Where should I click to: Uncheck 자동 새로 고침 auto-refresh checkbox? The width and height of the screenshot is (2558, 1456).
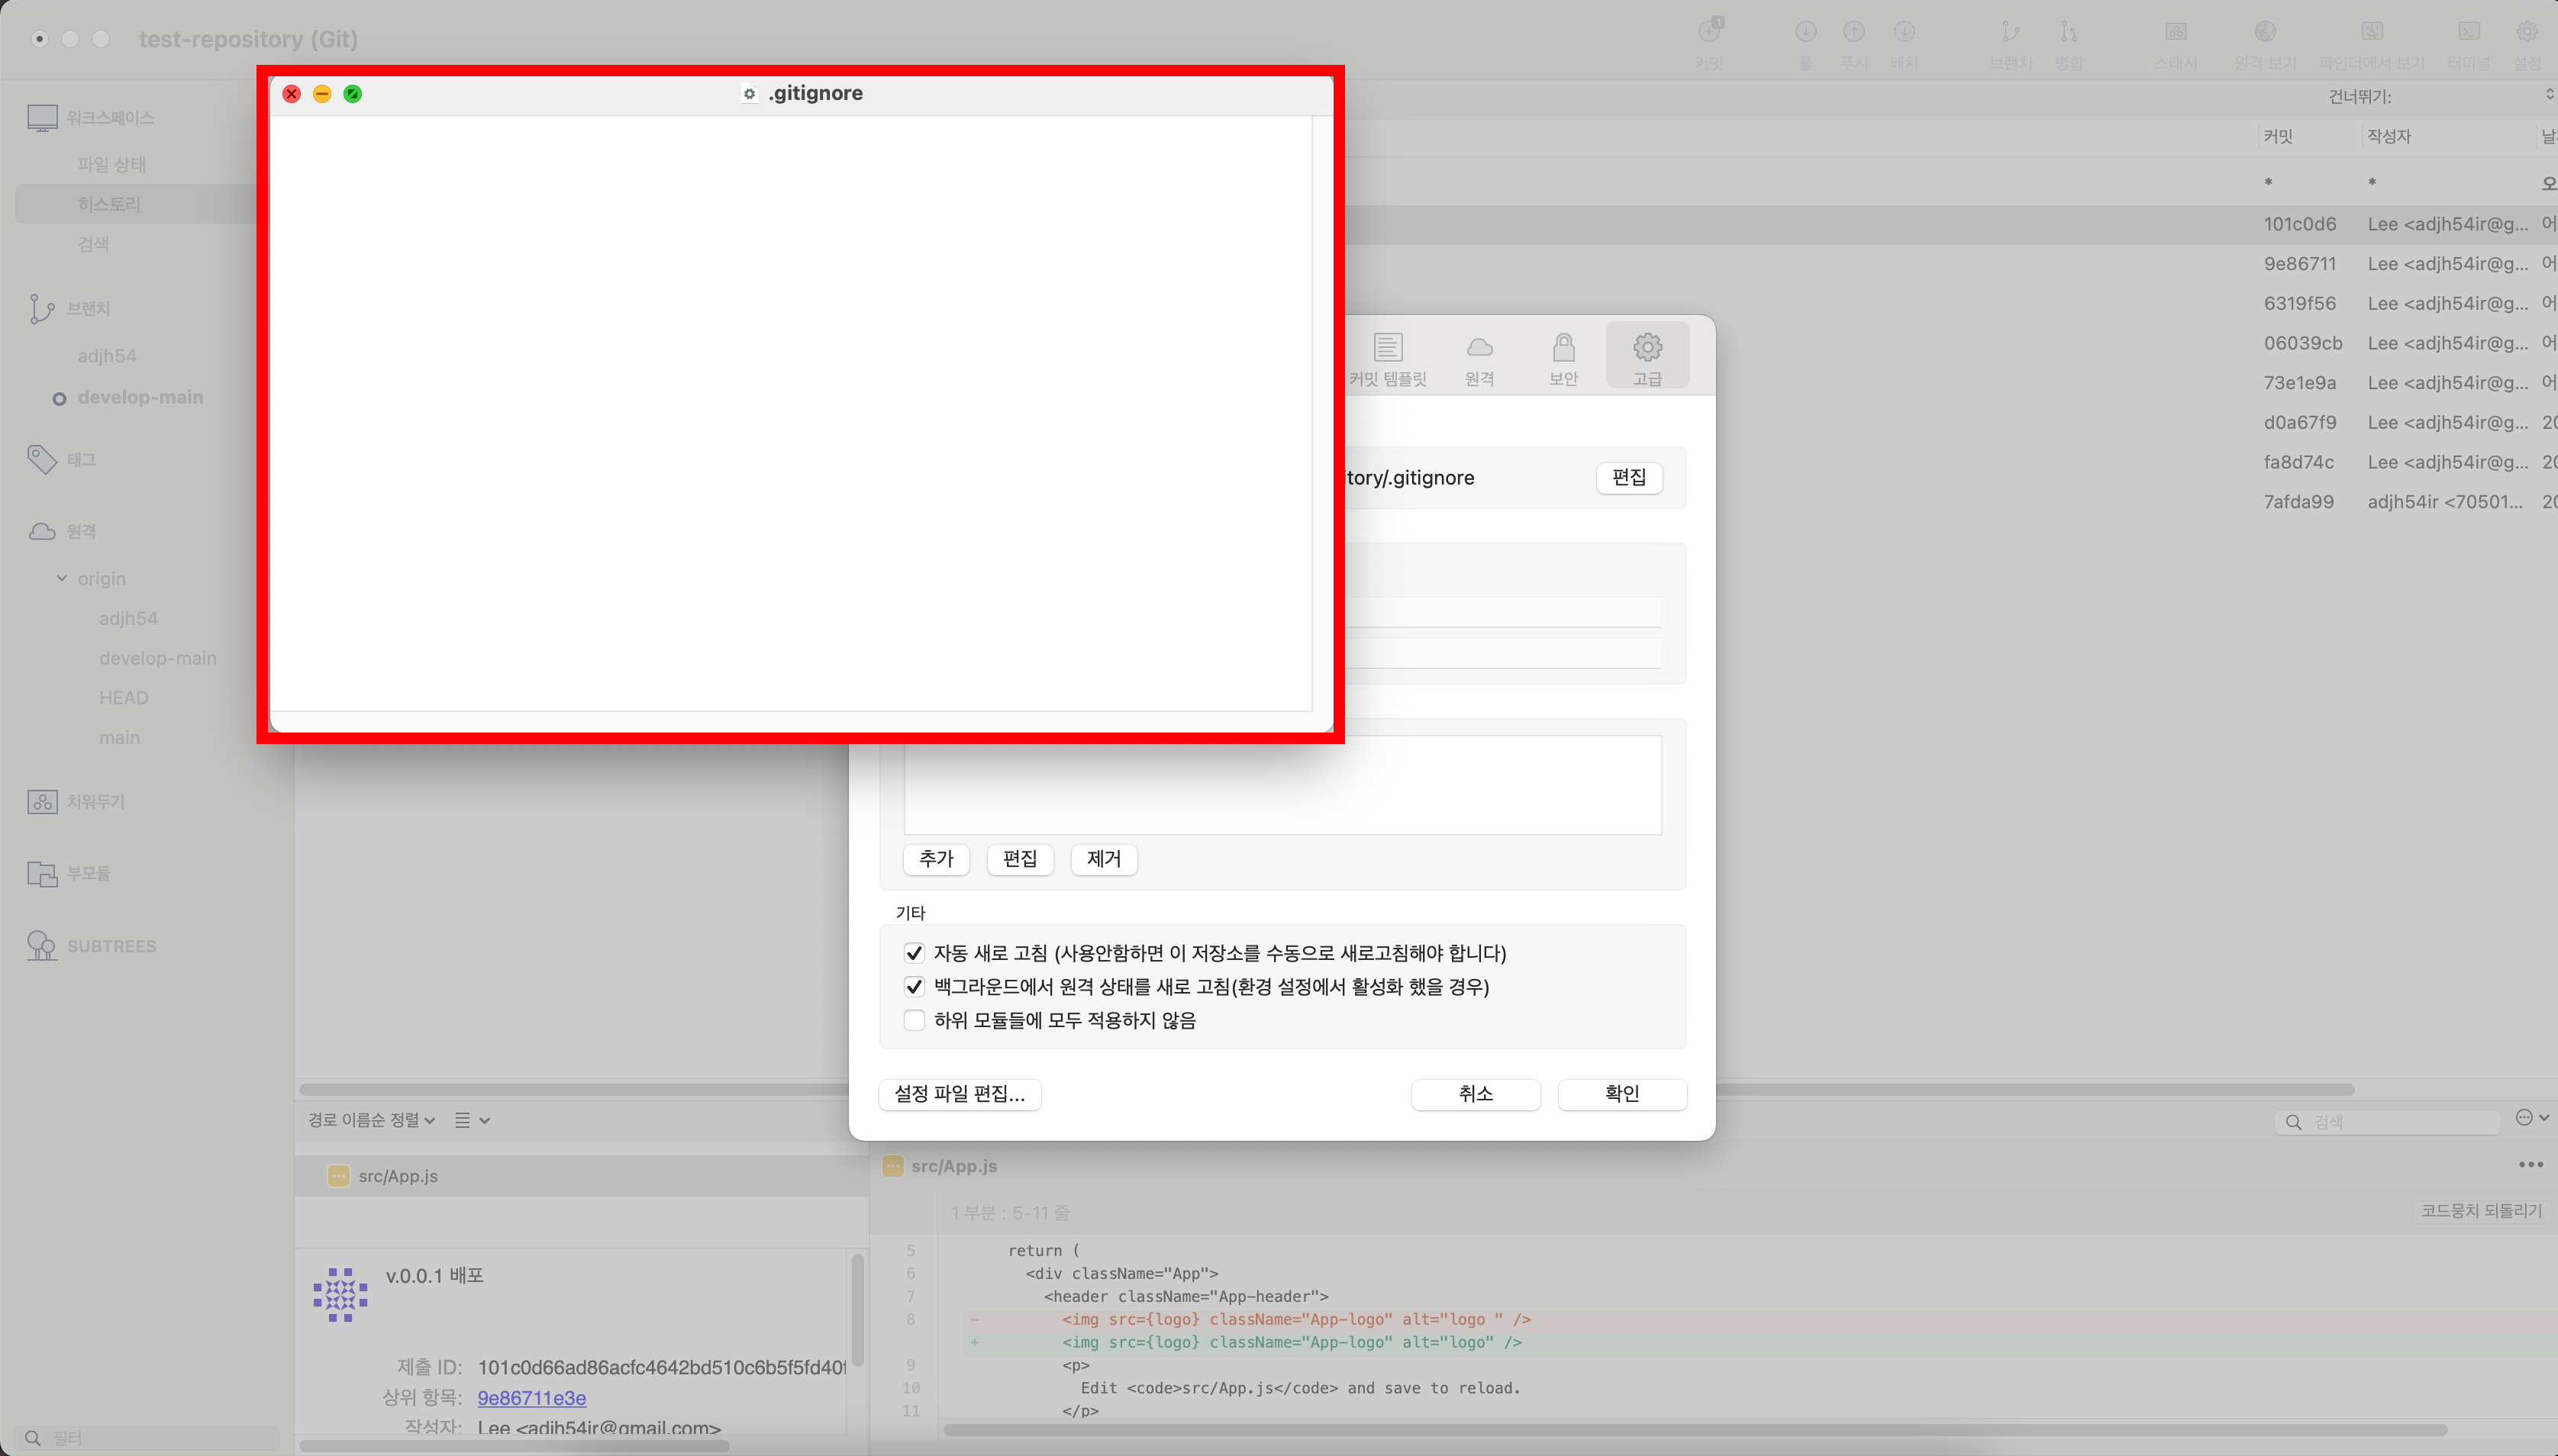coord(913,953)
